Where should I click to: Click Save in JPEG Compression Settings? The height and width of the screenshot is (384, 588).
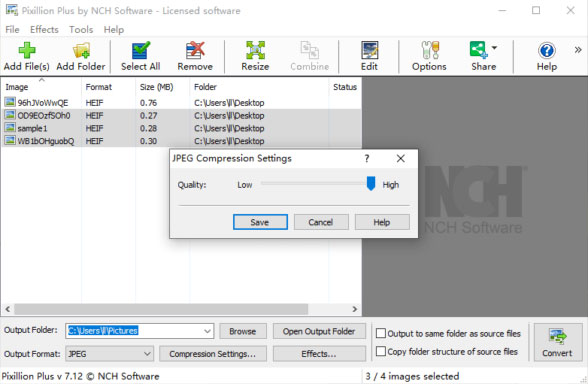tap(260, 222)
